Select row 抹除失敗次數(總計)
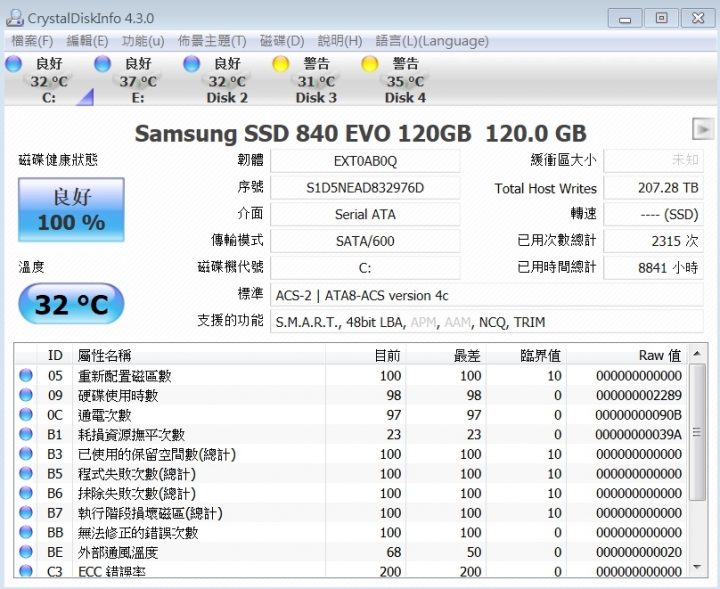 [x=351, y=493]
